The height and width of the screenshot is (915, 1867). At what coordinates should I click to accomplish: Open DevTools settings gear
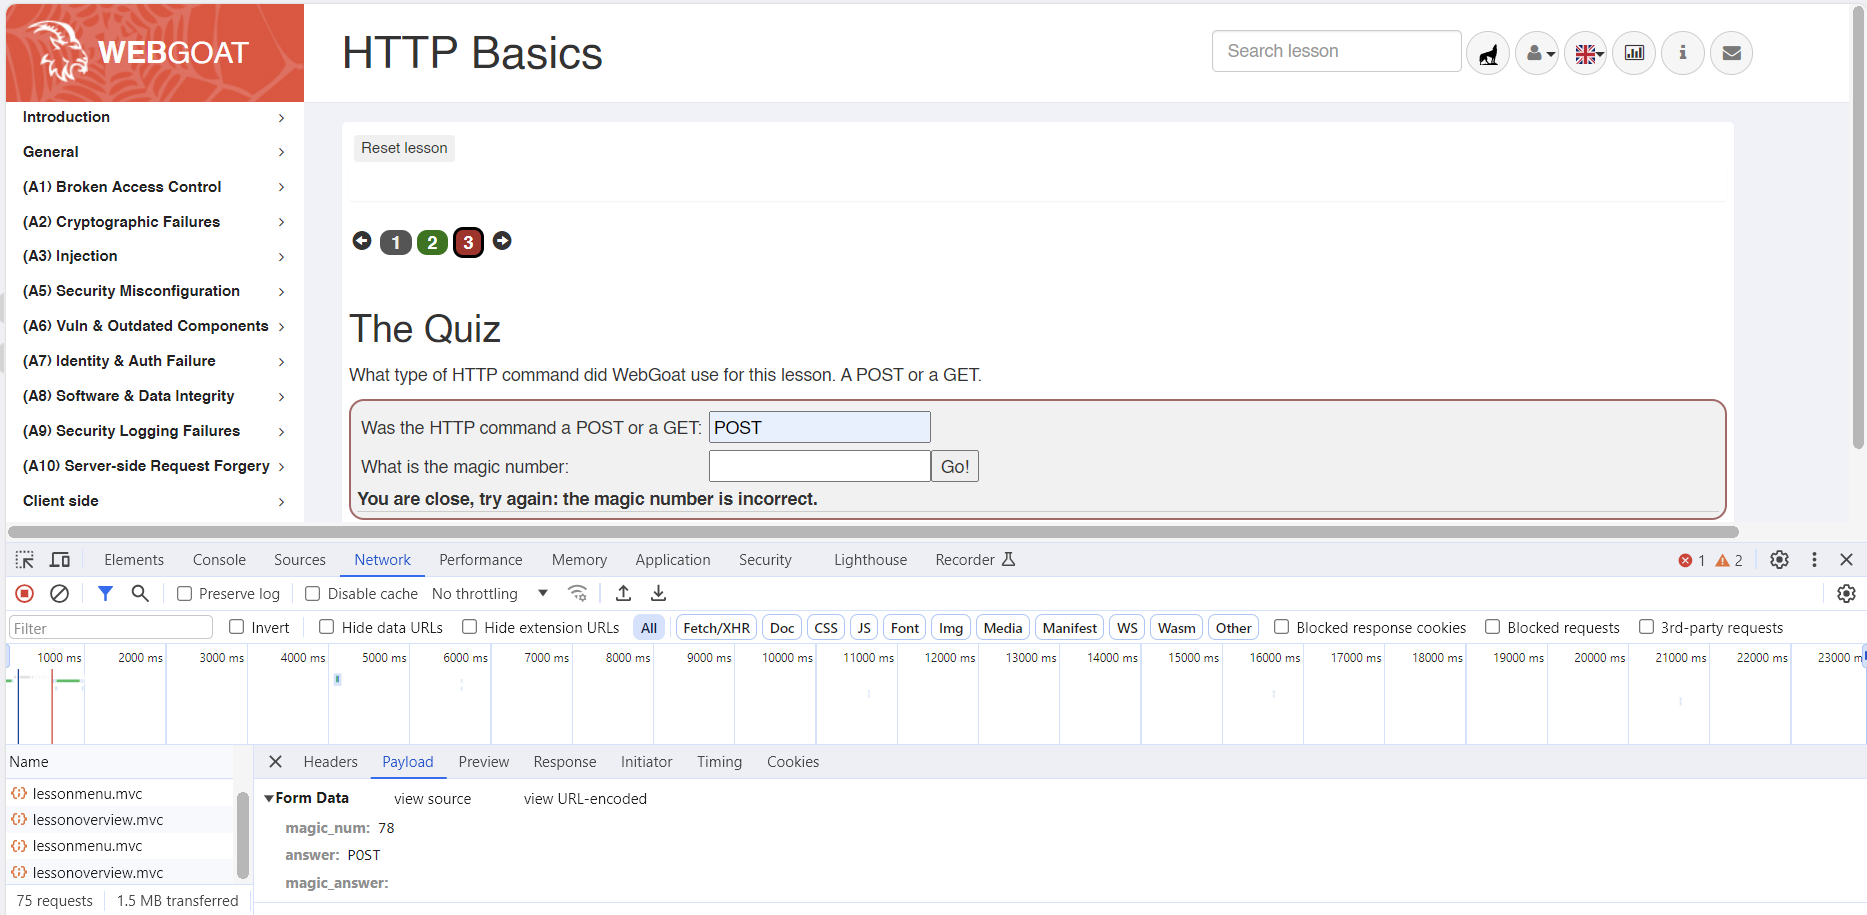[1779, 560]
